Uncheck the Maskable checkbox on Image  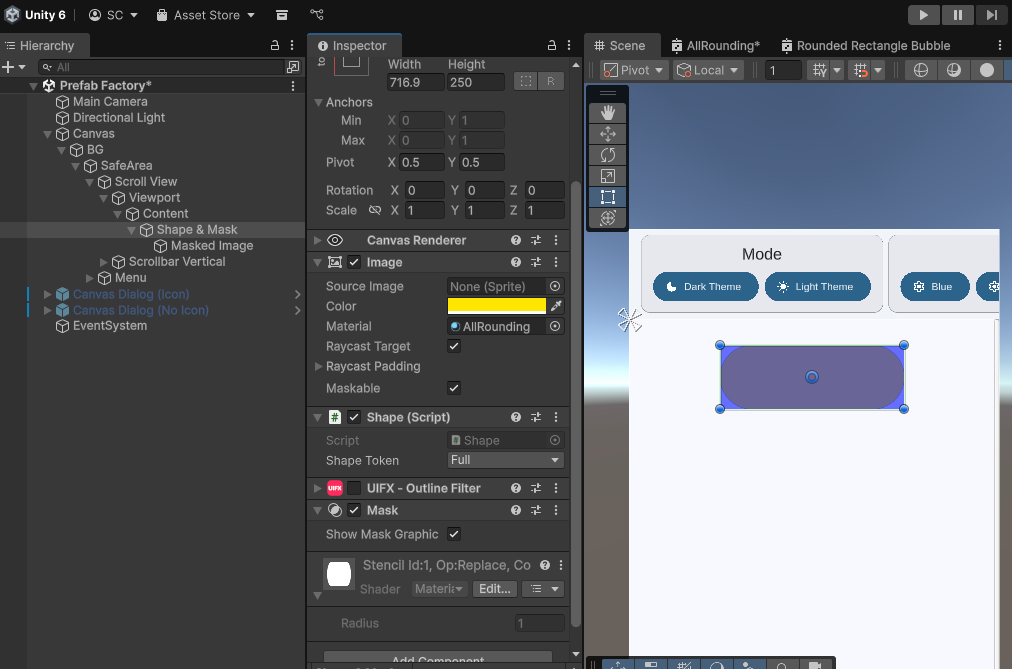coord(453,388)
